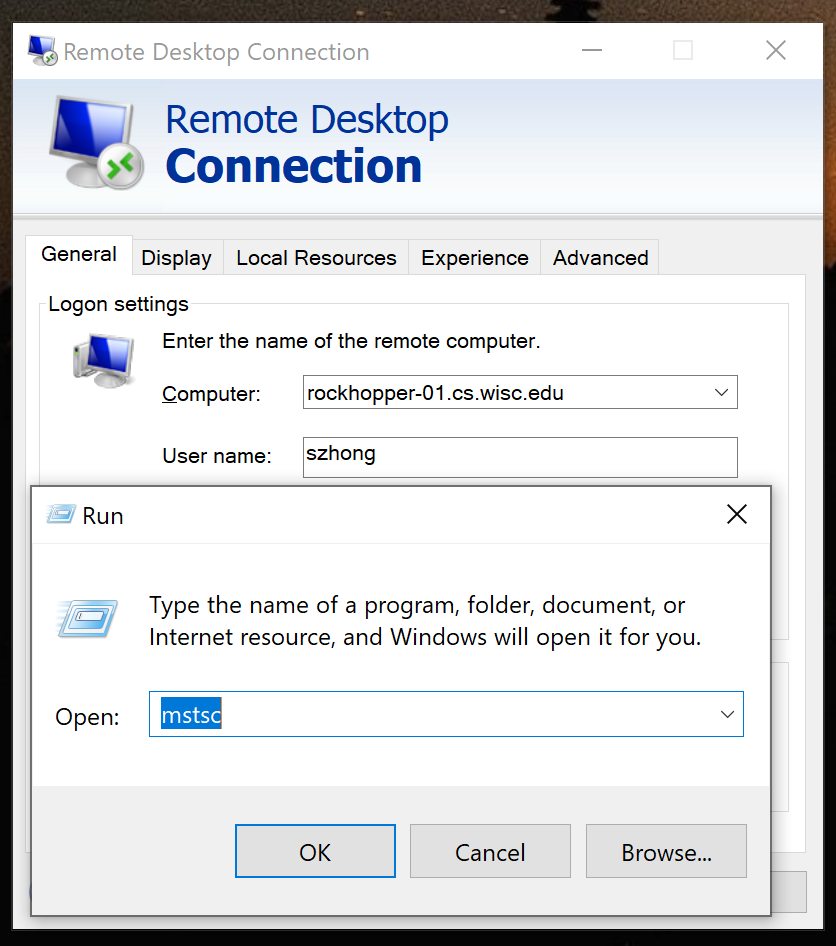836x946 pixels.
Task: Expand the Open history dropdown arrow
Action: click(x=728, y=714)
